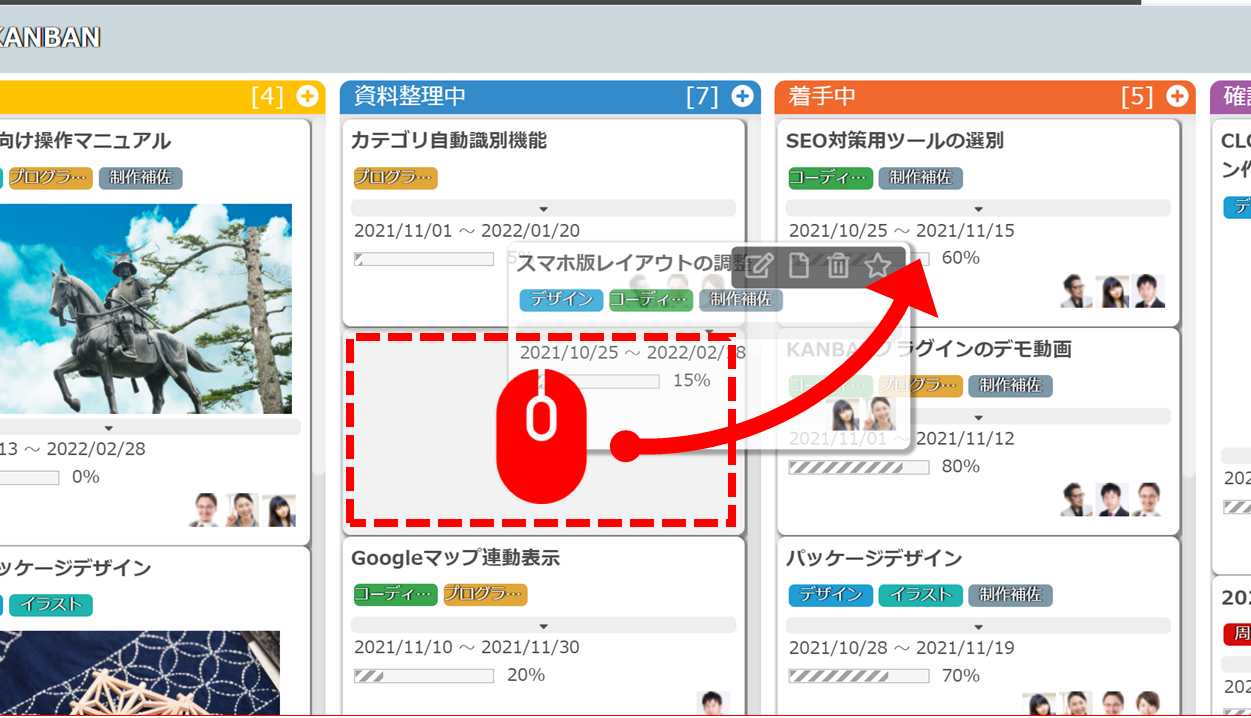The image size is (1251, 718).
Task: Click the third member avatar beside the 80% progress
Action: click(x=1149, y=499)
